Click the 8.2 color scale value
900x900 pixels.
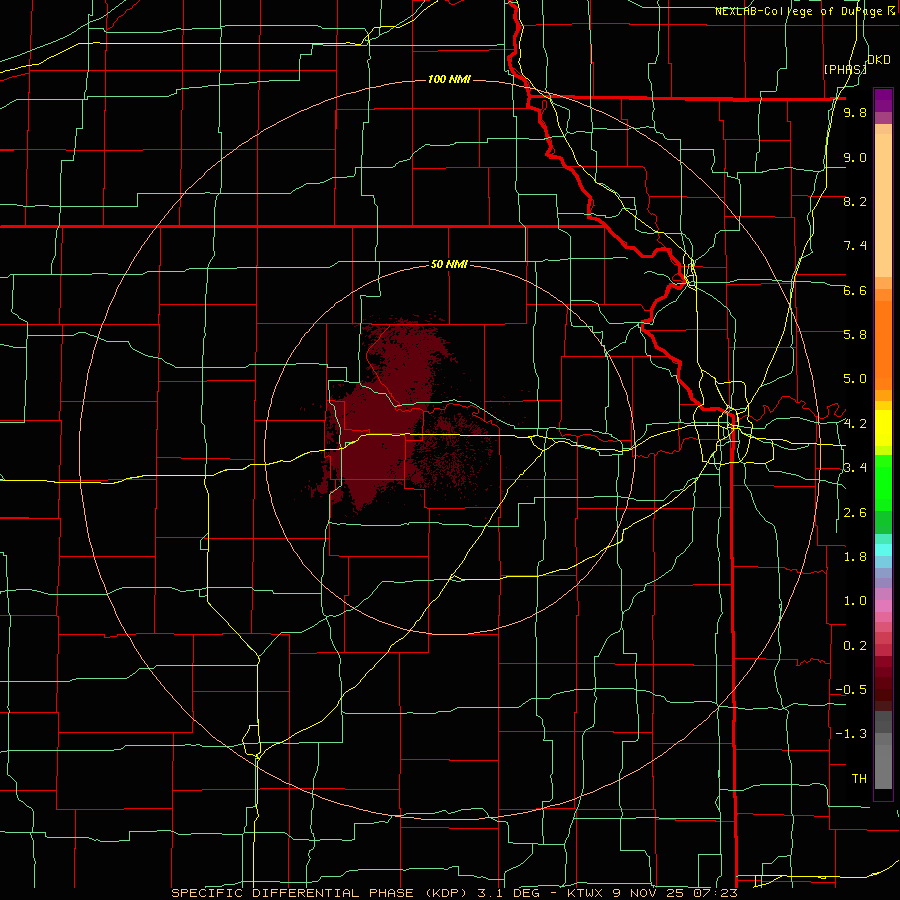click(855, 201)
